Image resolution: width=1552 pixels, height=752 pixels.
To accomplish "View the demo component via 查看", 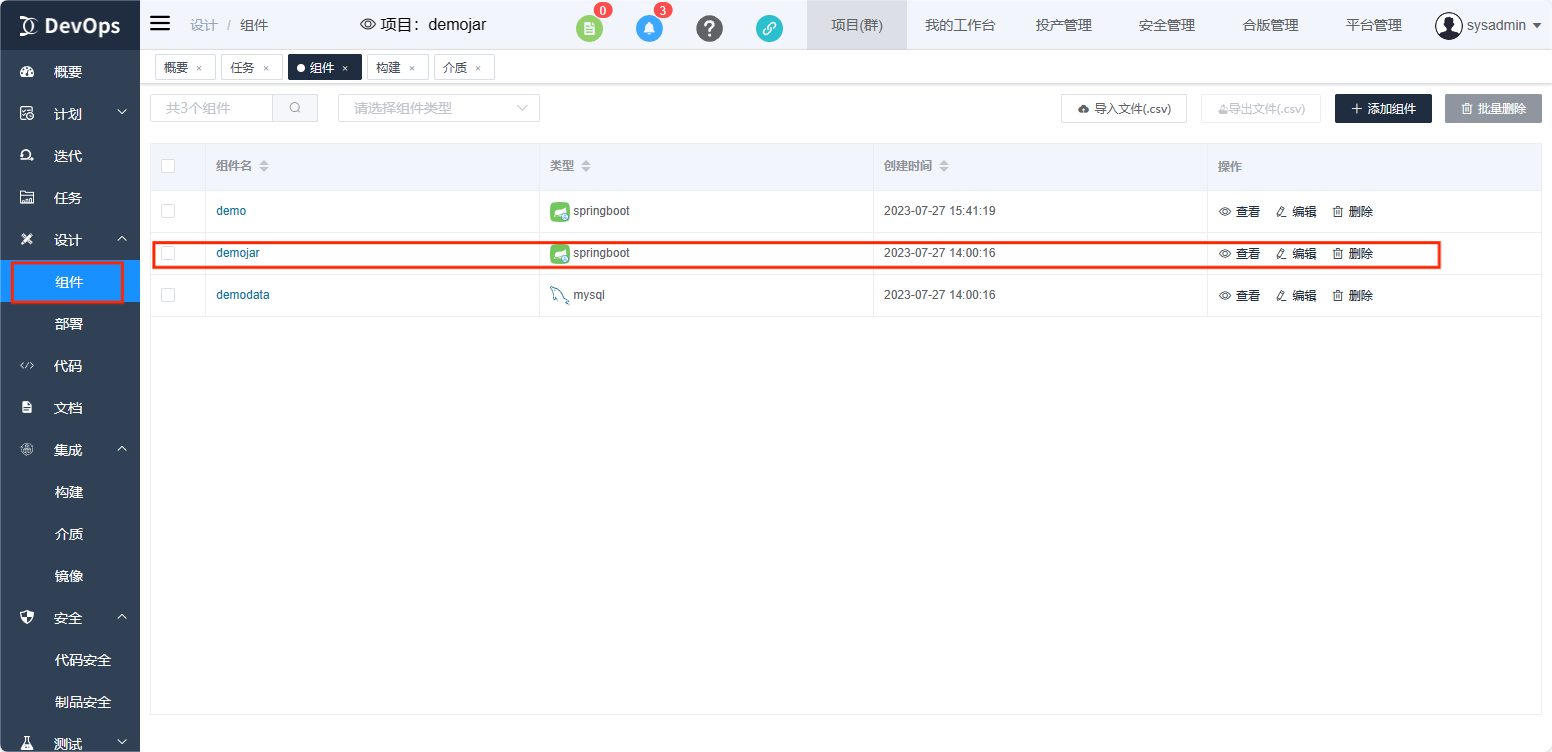I will [x=1239, y=212].
